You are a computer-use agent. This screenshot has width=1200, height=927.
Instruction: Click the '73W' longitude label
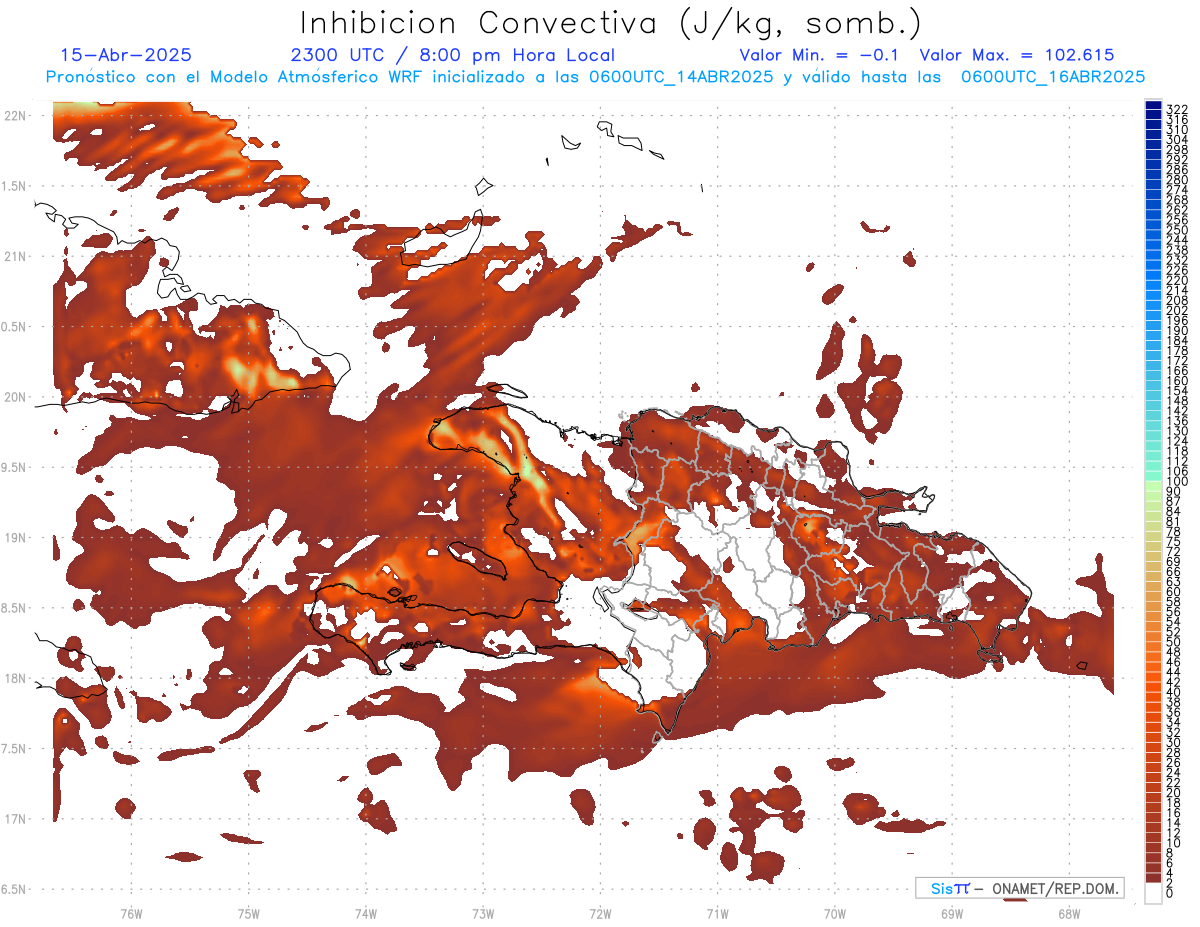point(483,913)
